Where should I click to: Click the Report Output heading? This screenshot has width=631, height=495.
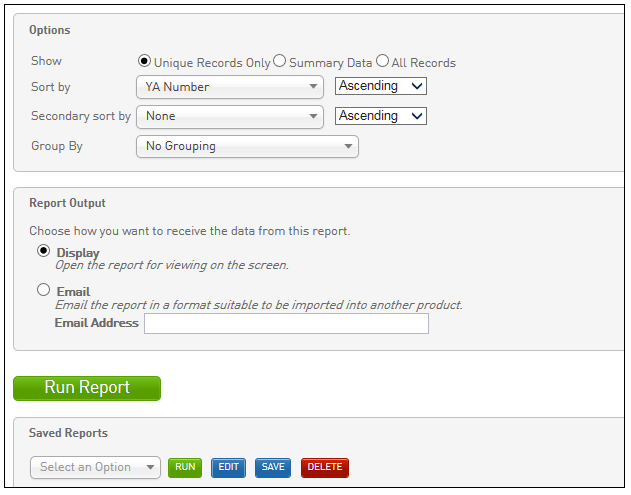[x=67, y=203]
